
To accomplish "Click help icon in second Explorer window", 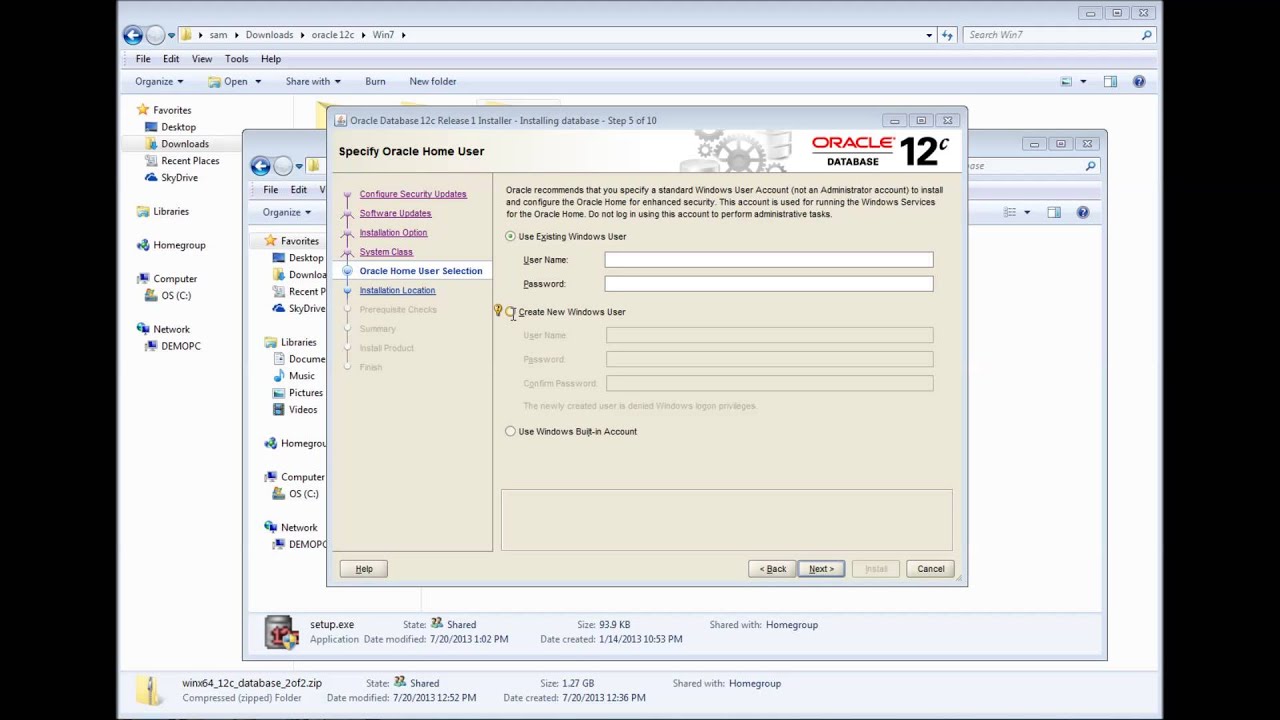I will (1083, 212).
